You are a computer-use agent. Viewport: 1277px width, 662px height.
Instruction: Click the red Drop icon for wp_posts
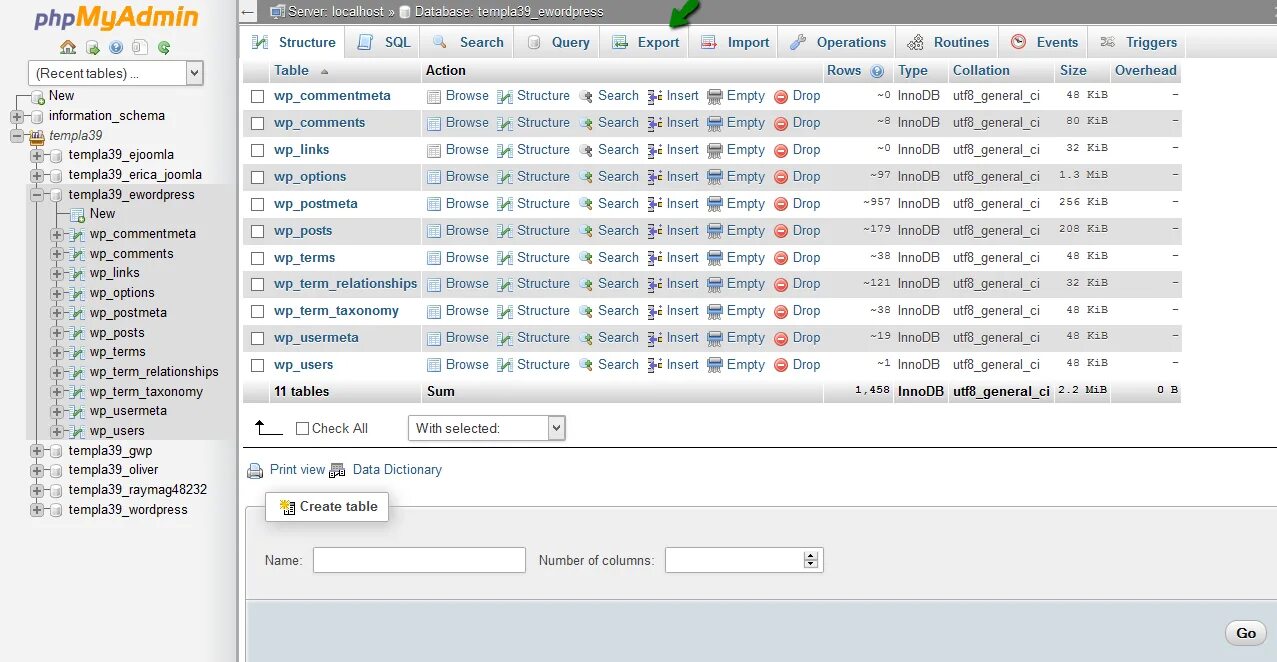click(781, 231)
